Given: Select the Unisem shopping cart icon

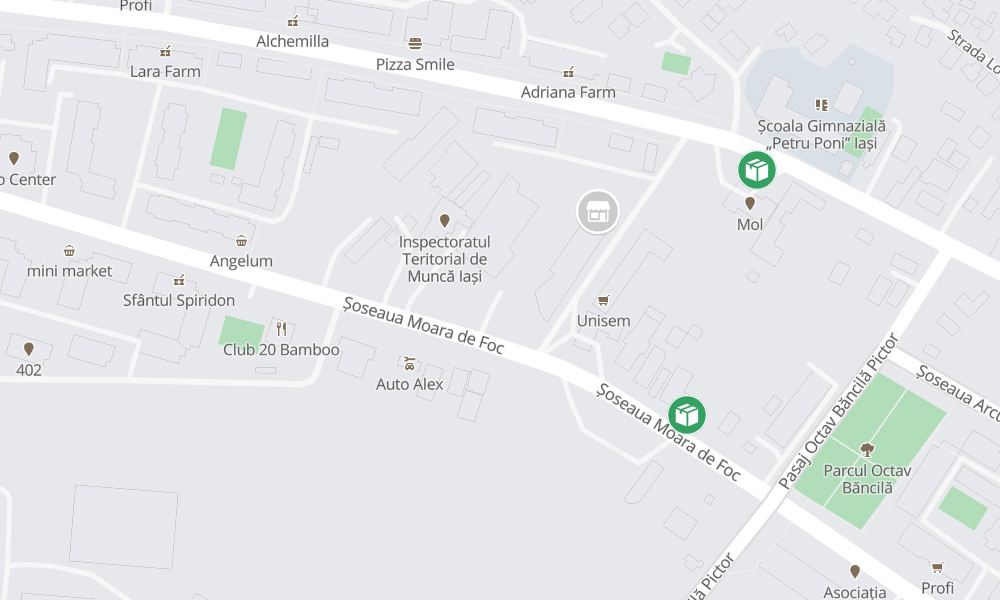Looking at the screenshot, I should 603,300.
